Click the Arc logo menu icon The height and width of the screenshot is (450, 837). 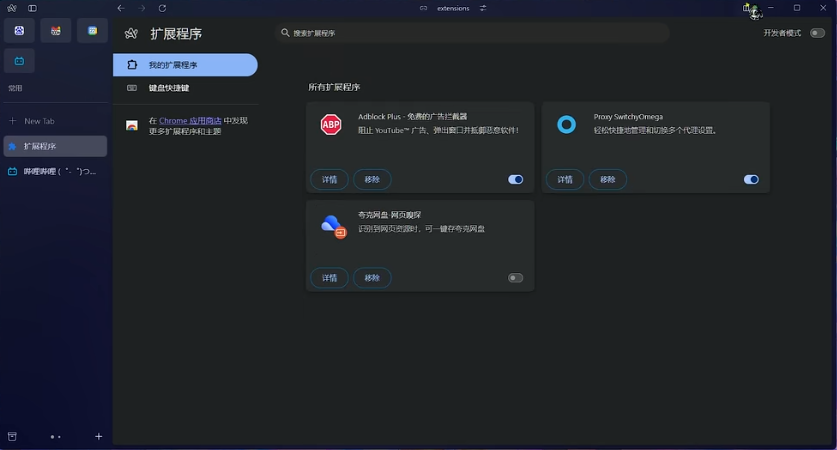point(12,8)
